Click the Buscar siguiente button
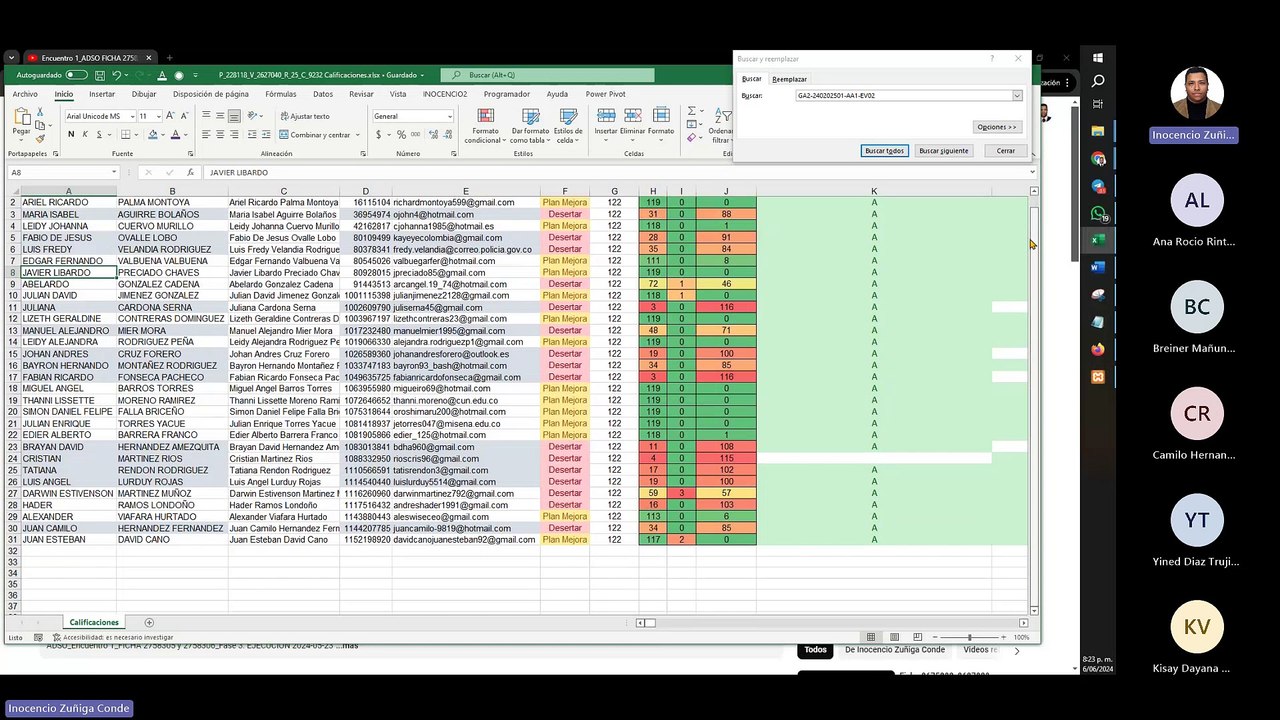1280x720 pixels. click(x=944, y=151)
